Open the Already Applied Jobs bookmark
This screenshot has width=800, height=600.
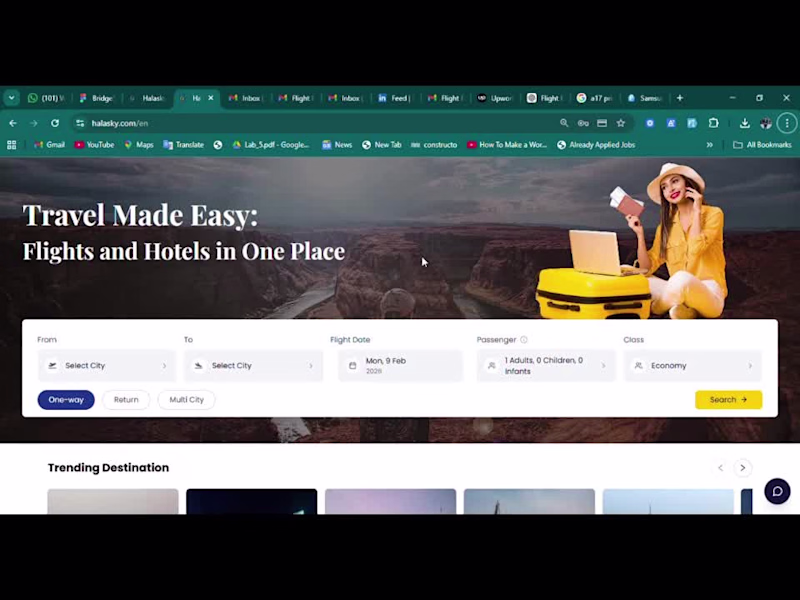(596, 145)
